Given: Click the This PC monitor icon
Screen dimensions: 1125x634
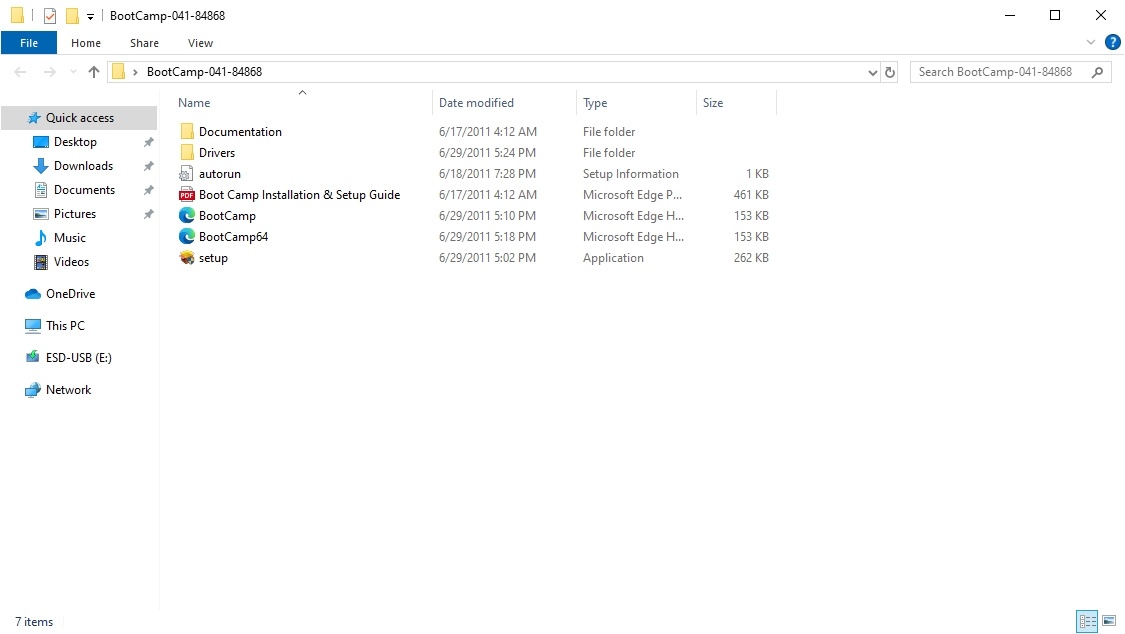Looking at the screenshot, I should click(32, 326).
